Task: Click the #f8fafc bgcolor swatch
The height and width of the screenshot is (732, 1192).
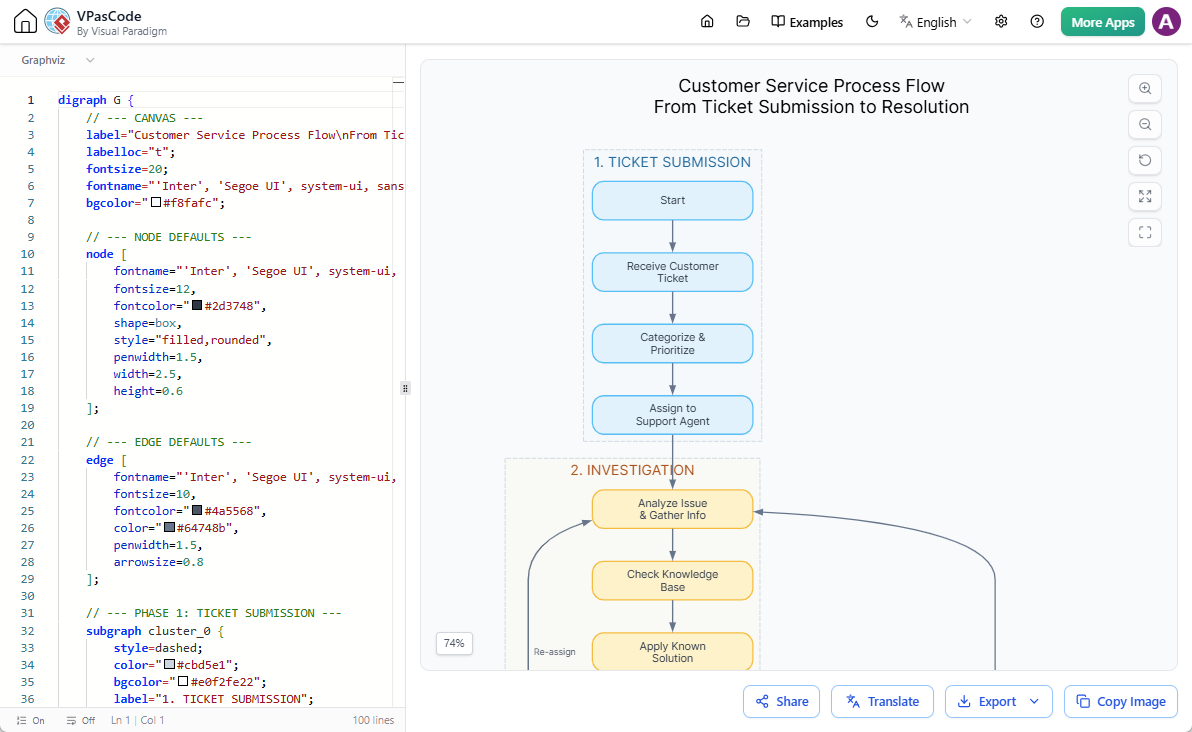Action: click(x=156, y=202)
